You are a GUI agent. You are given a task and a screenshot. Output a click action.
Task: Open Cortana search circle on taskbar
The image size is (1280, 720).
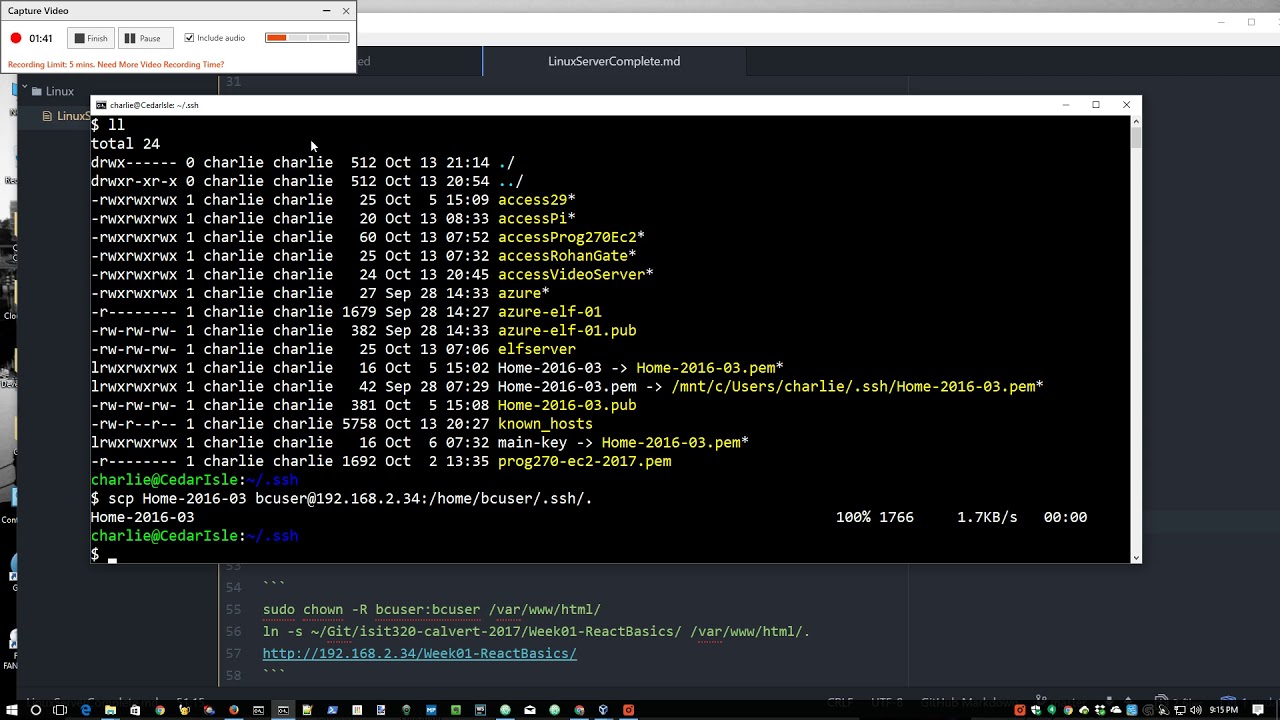pyautogui.click(x=36, y=710)
